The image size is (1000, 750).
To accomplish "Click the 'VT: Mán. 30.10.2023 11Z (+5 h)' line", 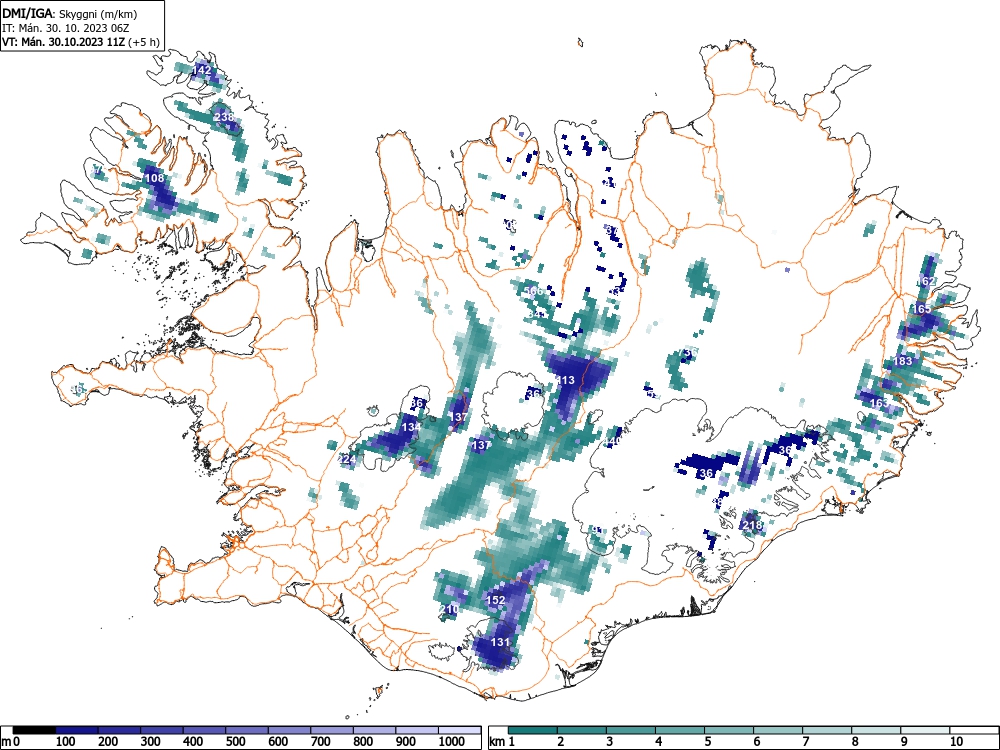I will (80, 42).
